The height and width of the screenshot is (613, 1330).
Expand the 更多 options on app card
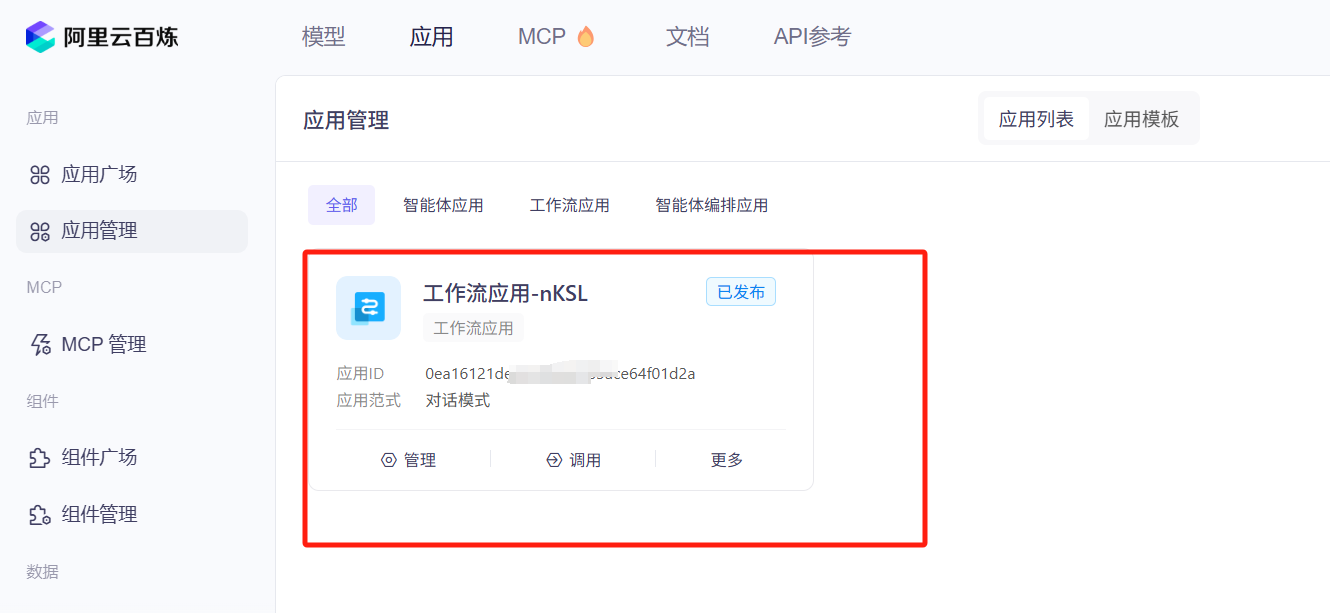click(x=727, y=460)
